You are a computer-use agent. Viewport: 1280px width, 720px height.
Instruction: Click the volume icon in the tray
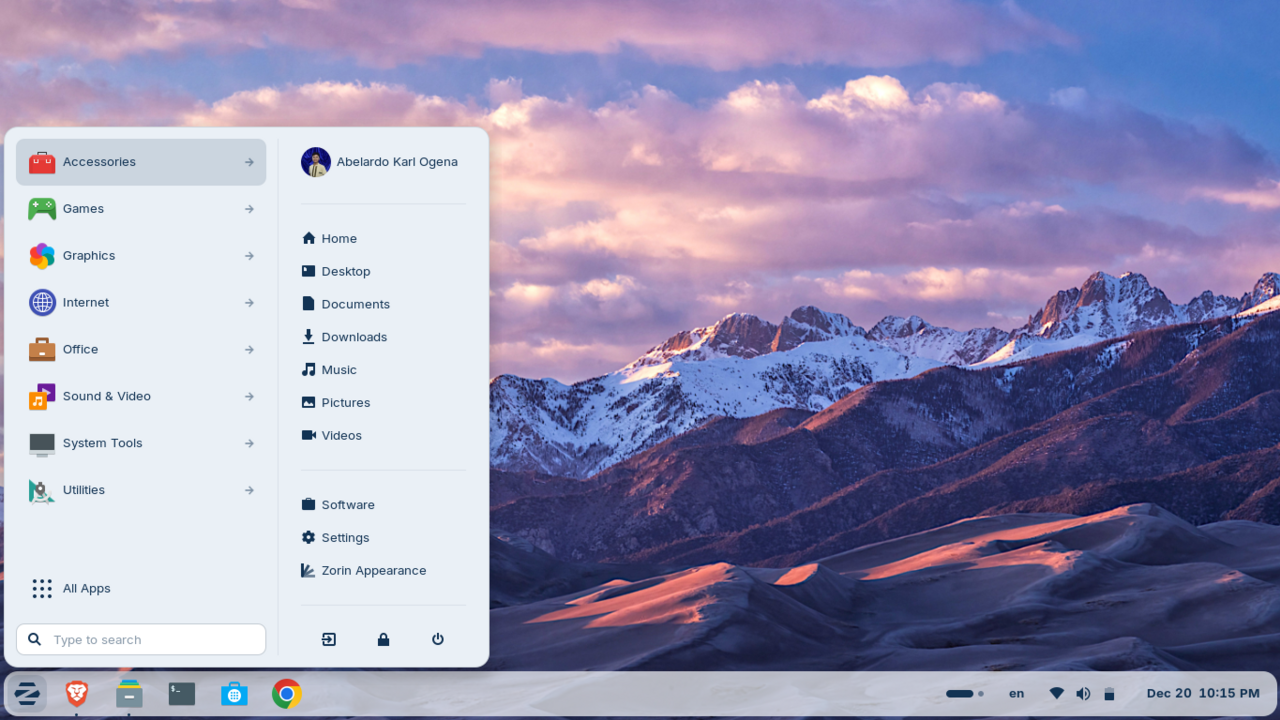(x=1083, y=693)
